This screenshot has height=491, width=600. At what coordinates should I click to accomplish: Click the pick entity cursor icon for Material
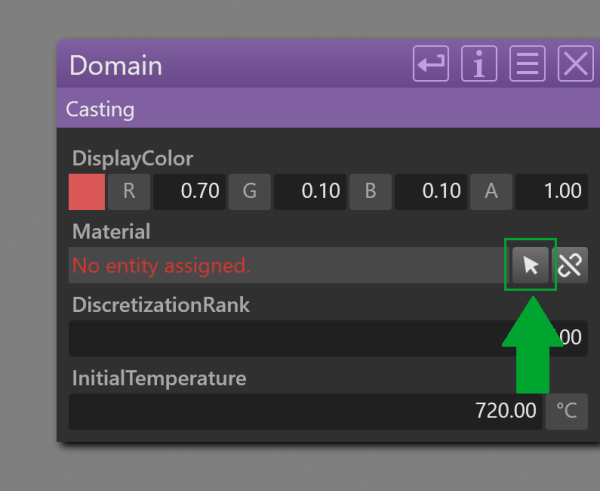point(530,265)
